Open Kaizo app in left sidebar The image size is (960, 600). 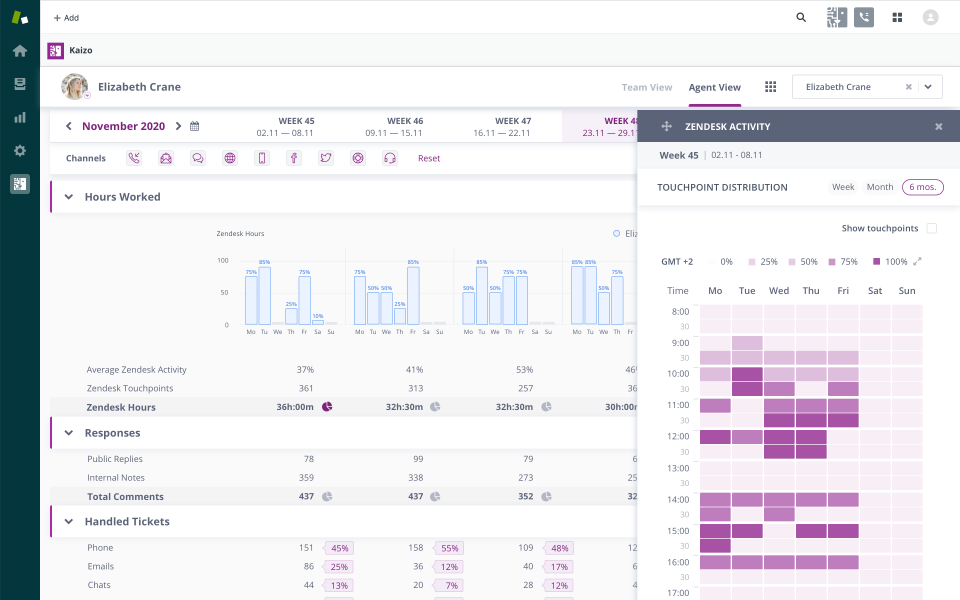click(19, 184)
